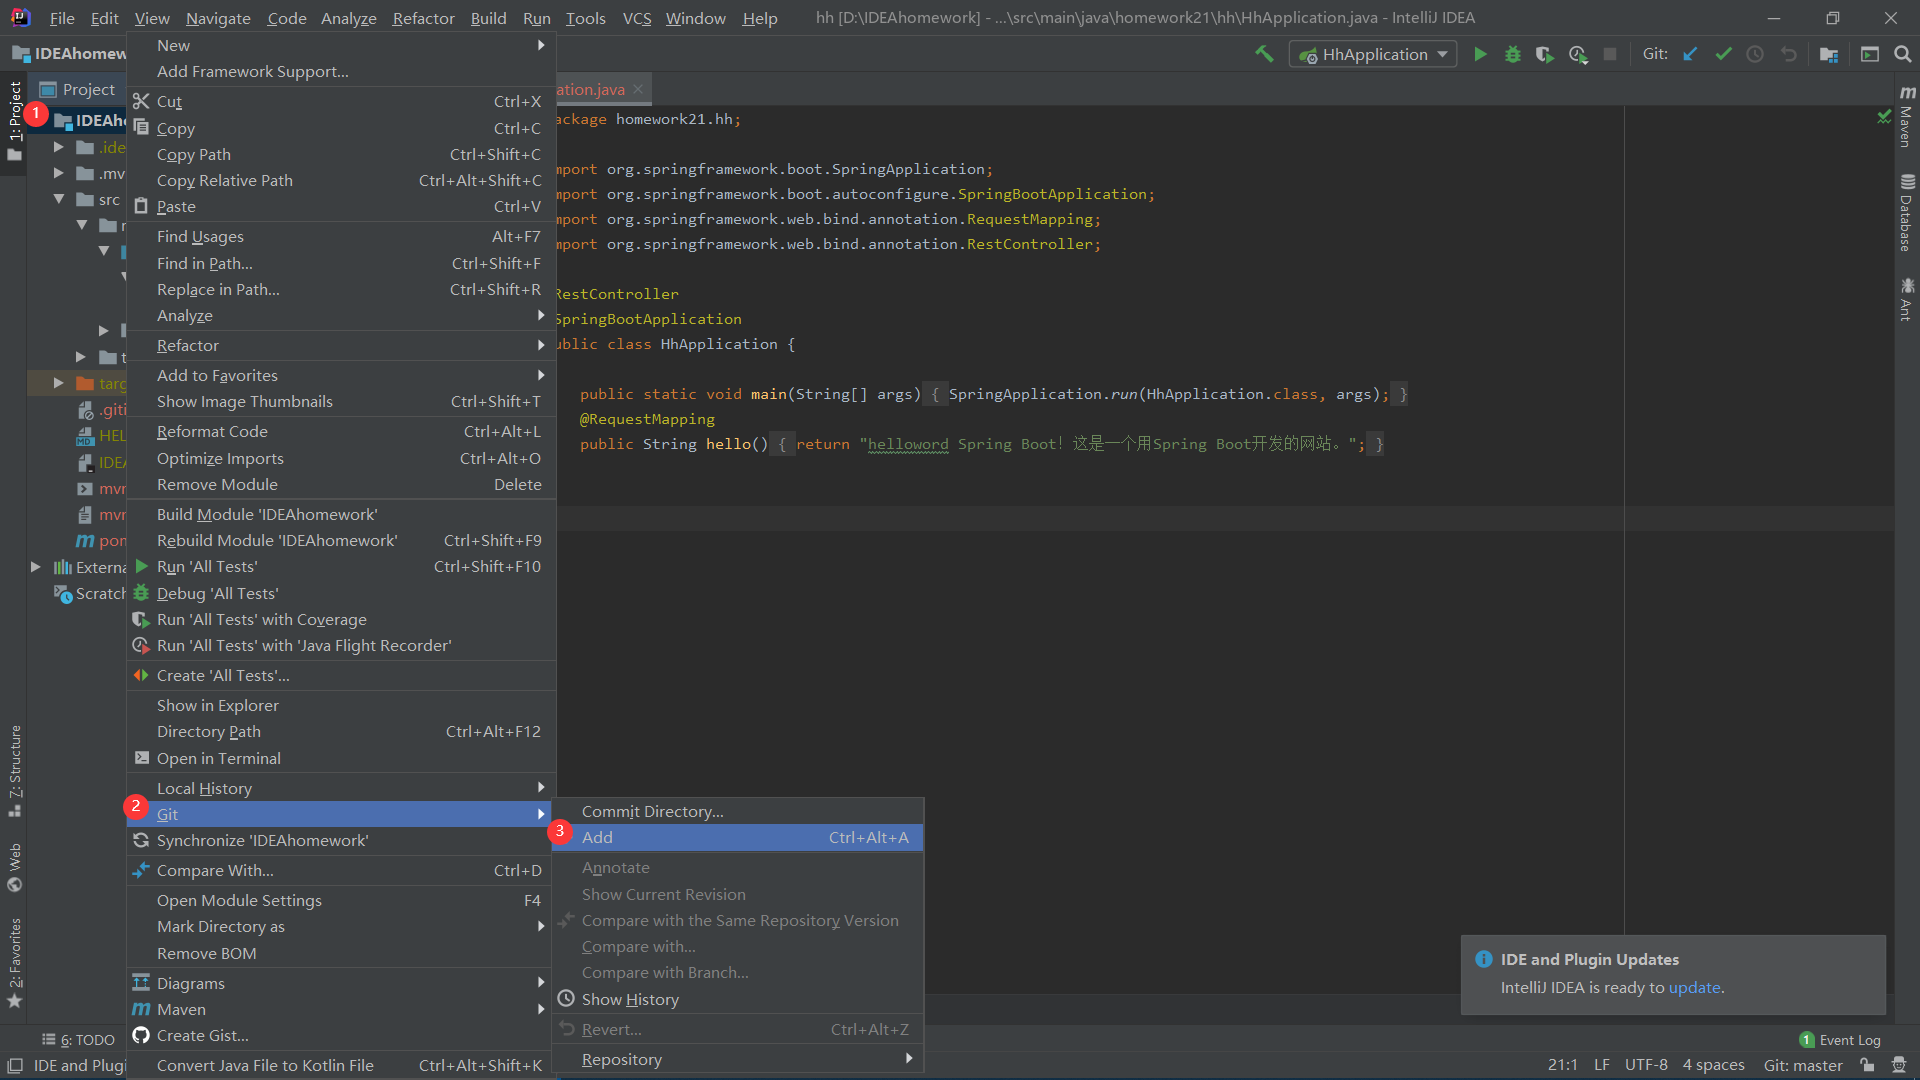Toggle the Web side panel
This screenshot has height=1080, width=1920.
[x=15, y=866]
